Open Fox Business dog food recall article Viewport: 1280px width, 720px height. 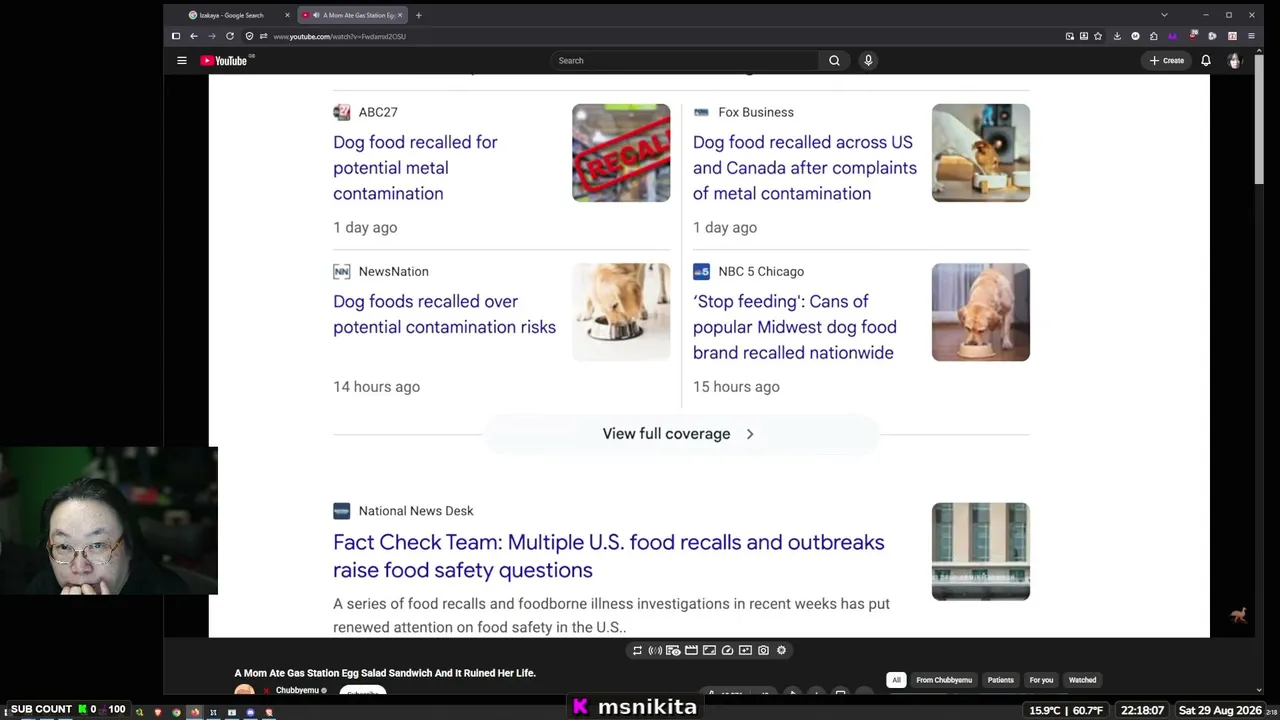pyautogui.click(x=805, y=168)
